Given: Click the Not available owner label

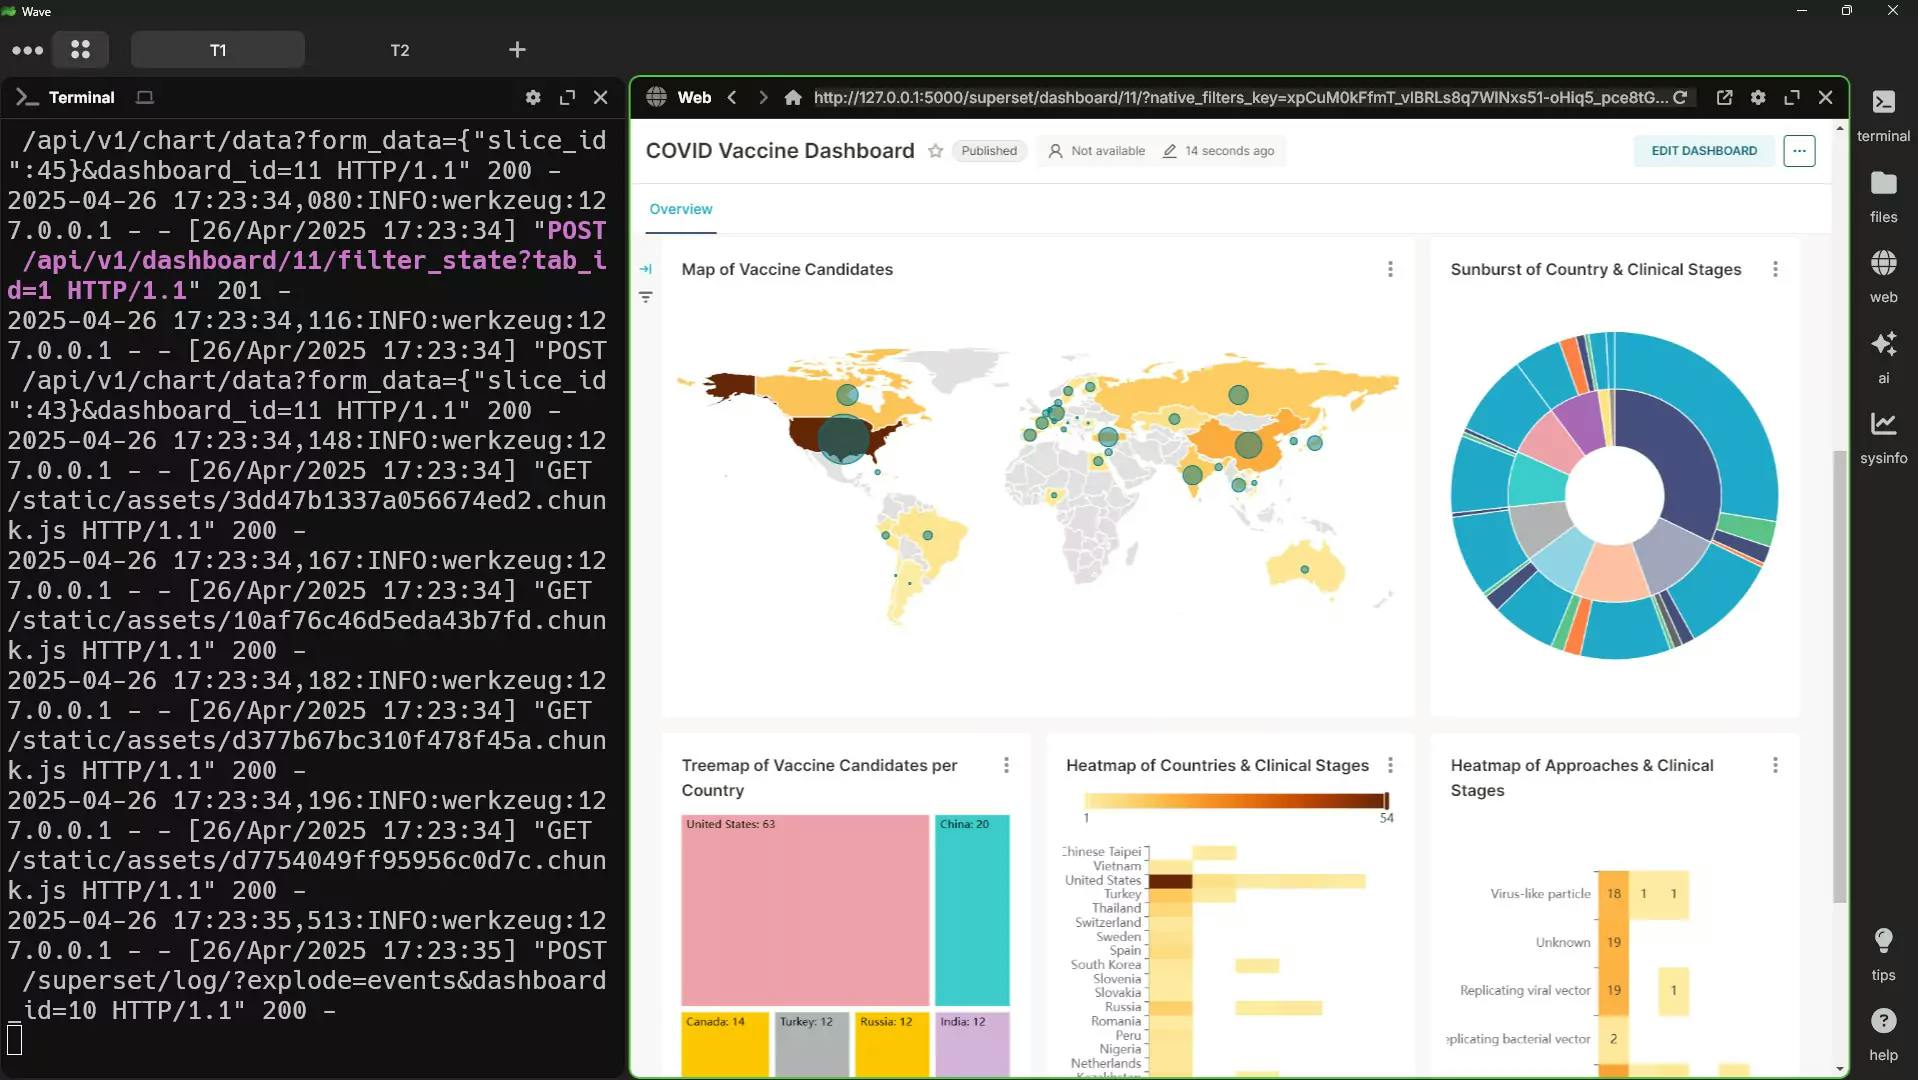Looking at the screenshot, I should point(1096,151).
